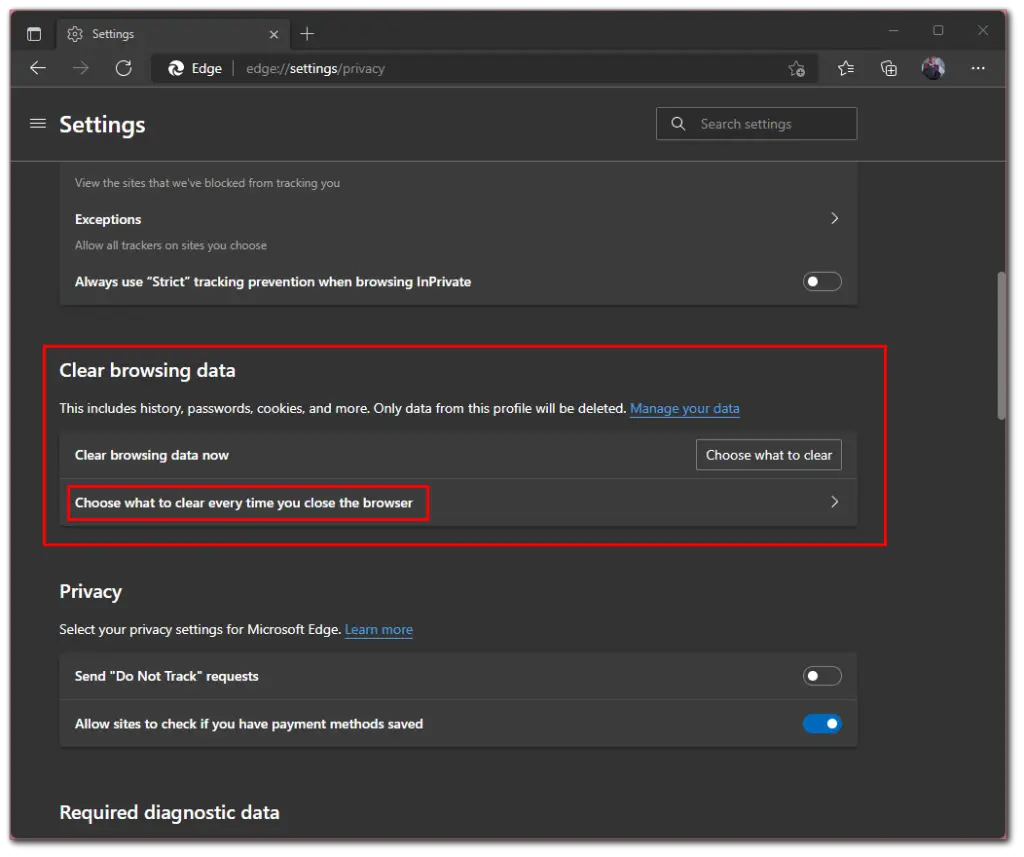This screenshot has width=1024, height=857.
Task: Disable Allow sites to check payment methods
Action: click(x=822, y=724)
